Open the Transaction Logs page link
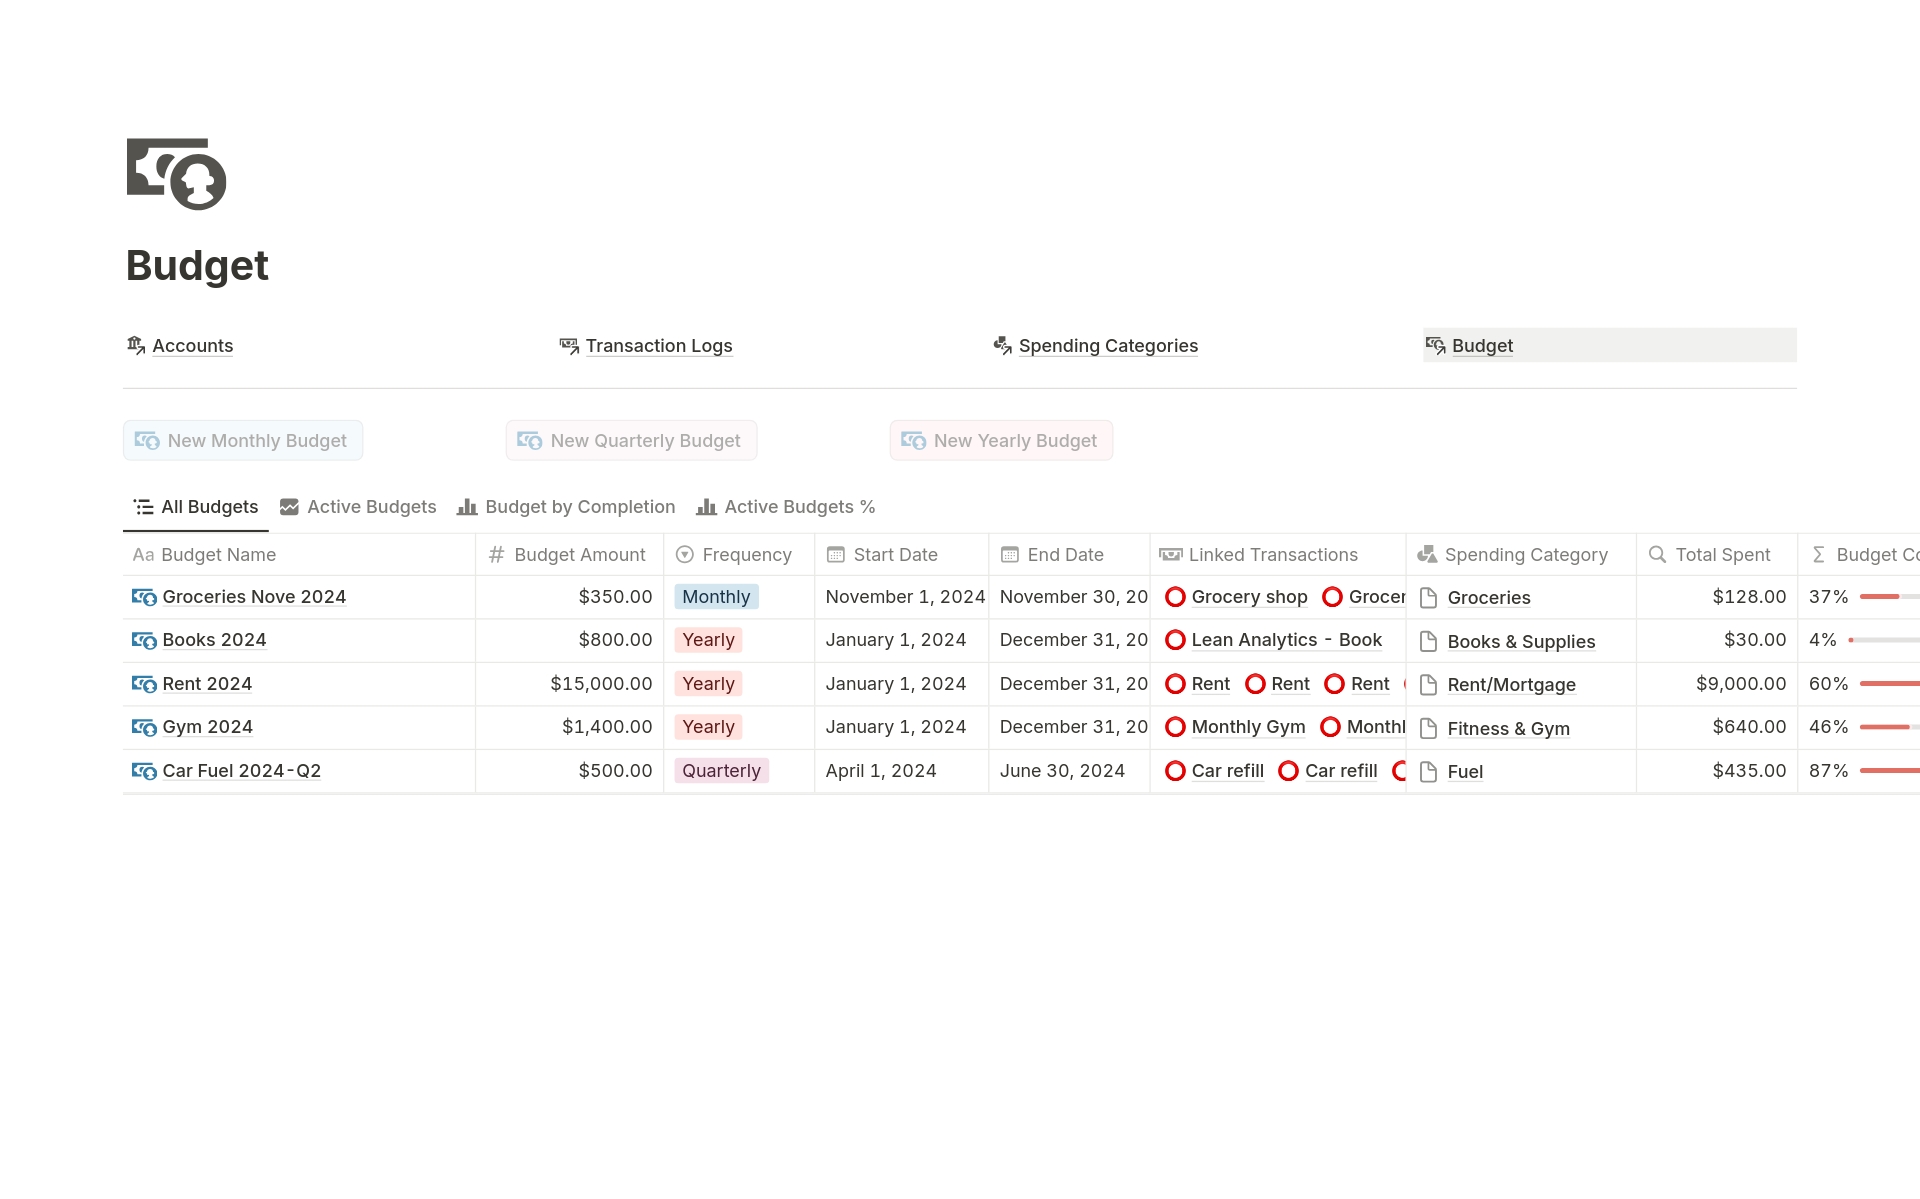 click(658, 346)
